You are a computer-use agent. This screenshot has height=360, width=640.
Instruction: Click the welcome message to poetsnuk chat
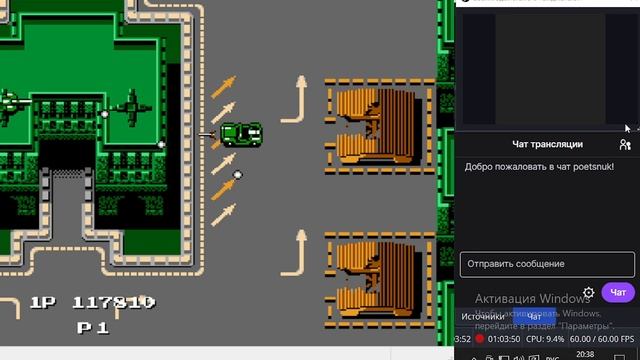[x=539, y=167]
